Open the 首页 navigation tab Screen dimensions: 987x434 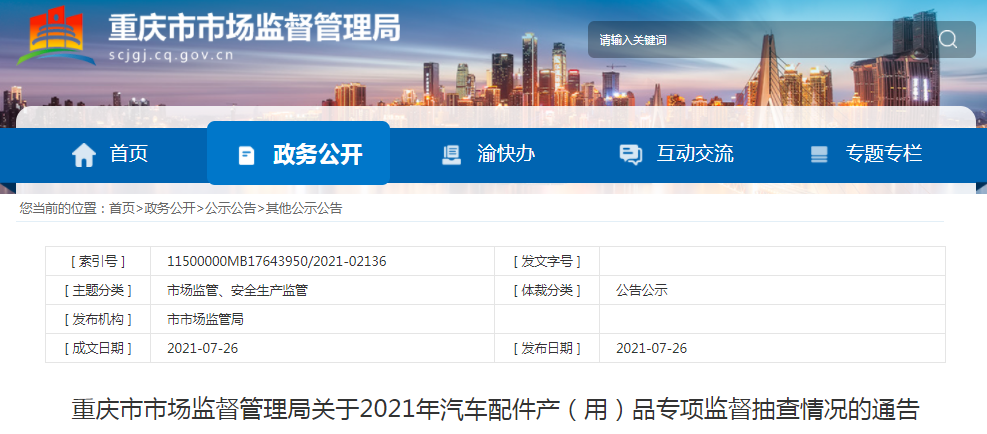(x=110, y=154)
